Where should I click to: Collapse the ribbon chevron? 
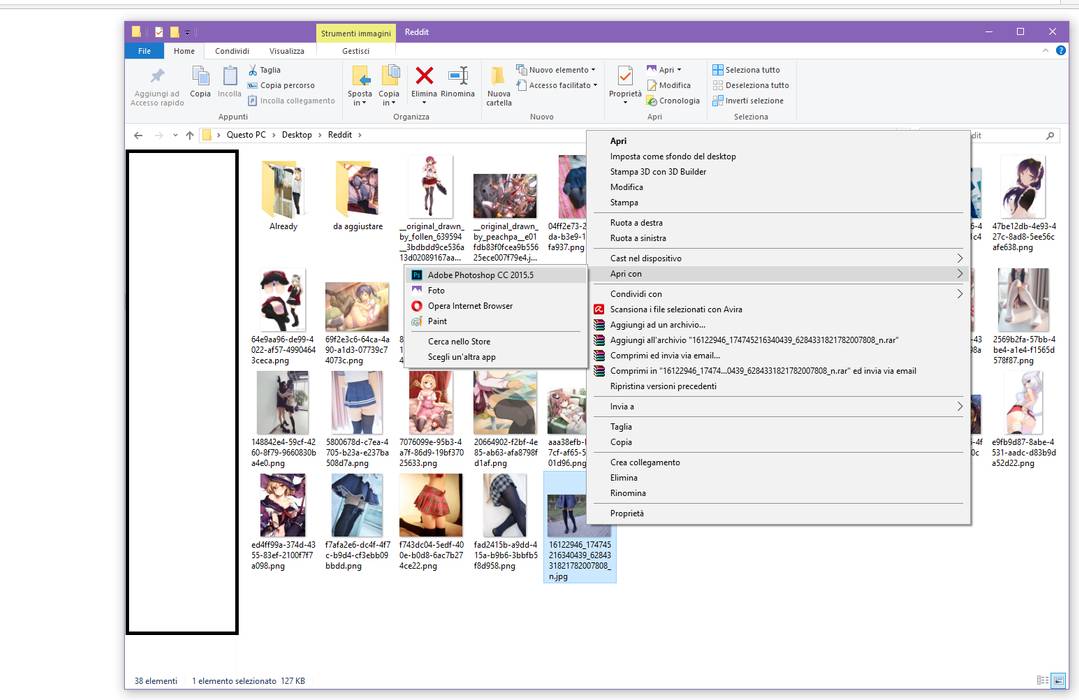tap(1045, 50)
